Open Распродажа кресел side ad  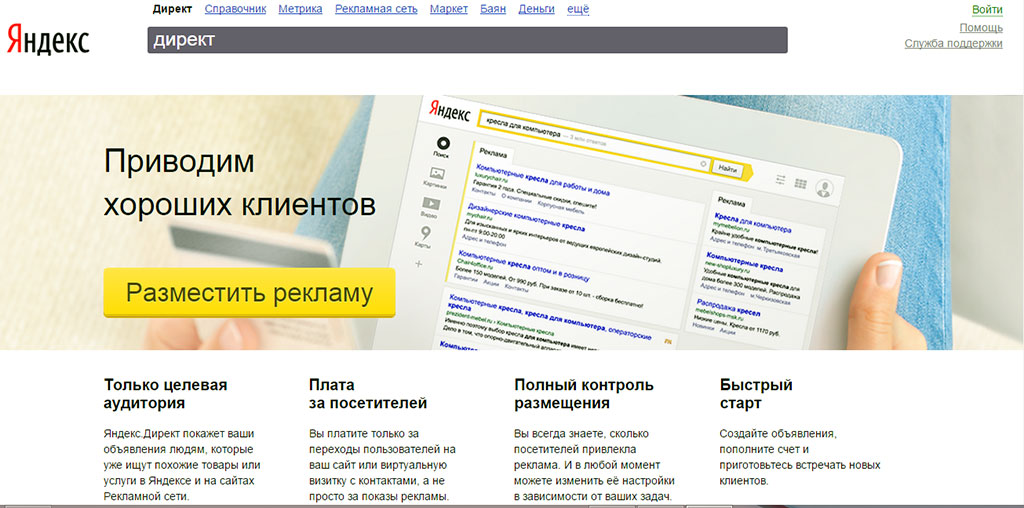coord(728,308)
